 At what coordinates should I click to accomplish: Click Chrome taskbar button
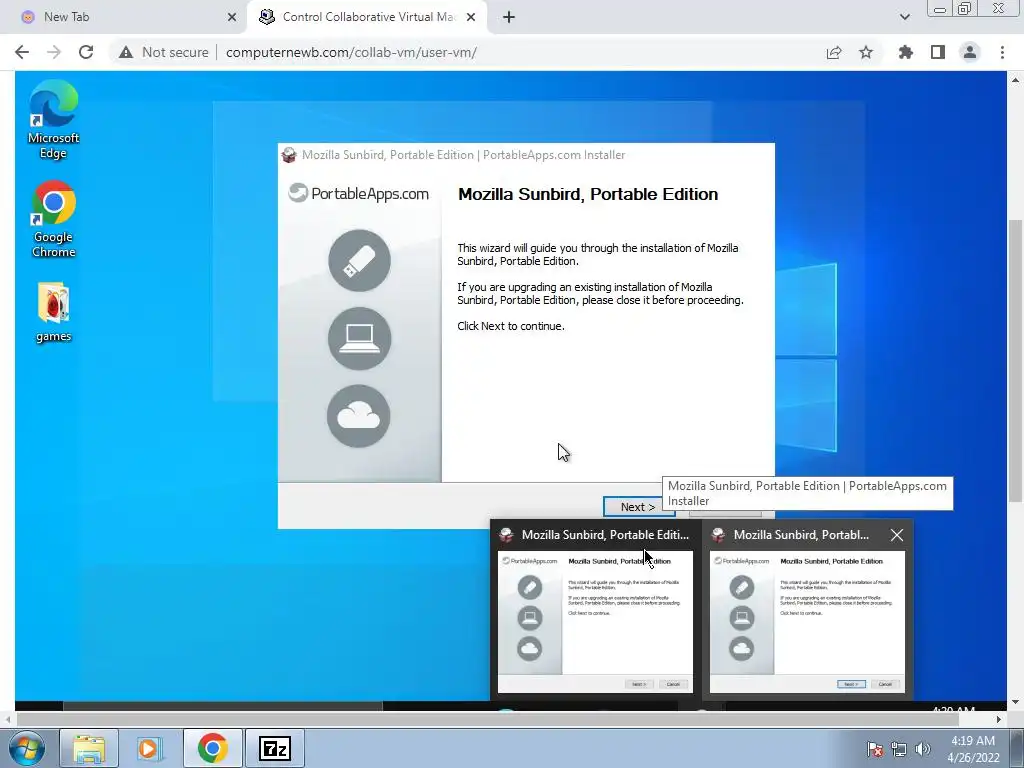212,748
